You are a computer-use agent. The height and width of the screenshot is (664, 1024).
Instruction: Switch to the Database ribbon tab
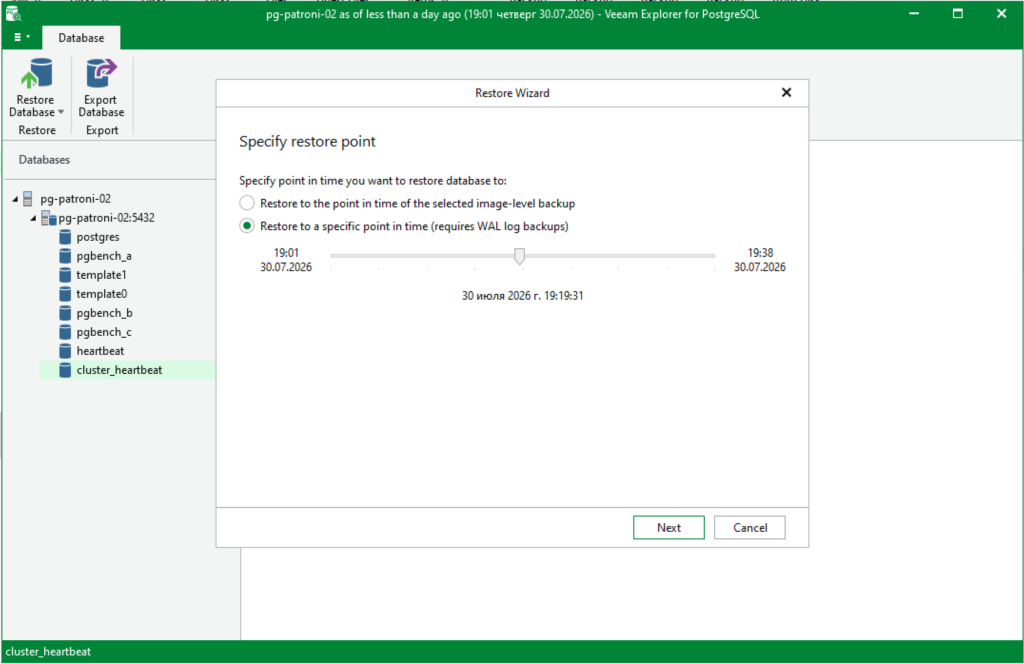click(x=81, y=38)
